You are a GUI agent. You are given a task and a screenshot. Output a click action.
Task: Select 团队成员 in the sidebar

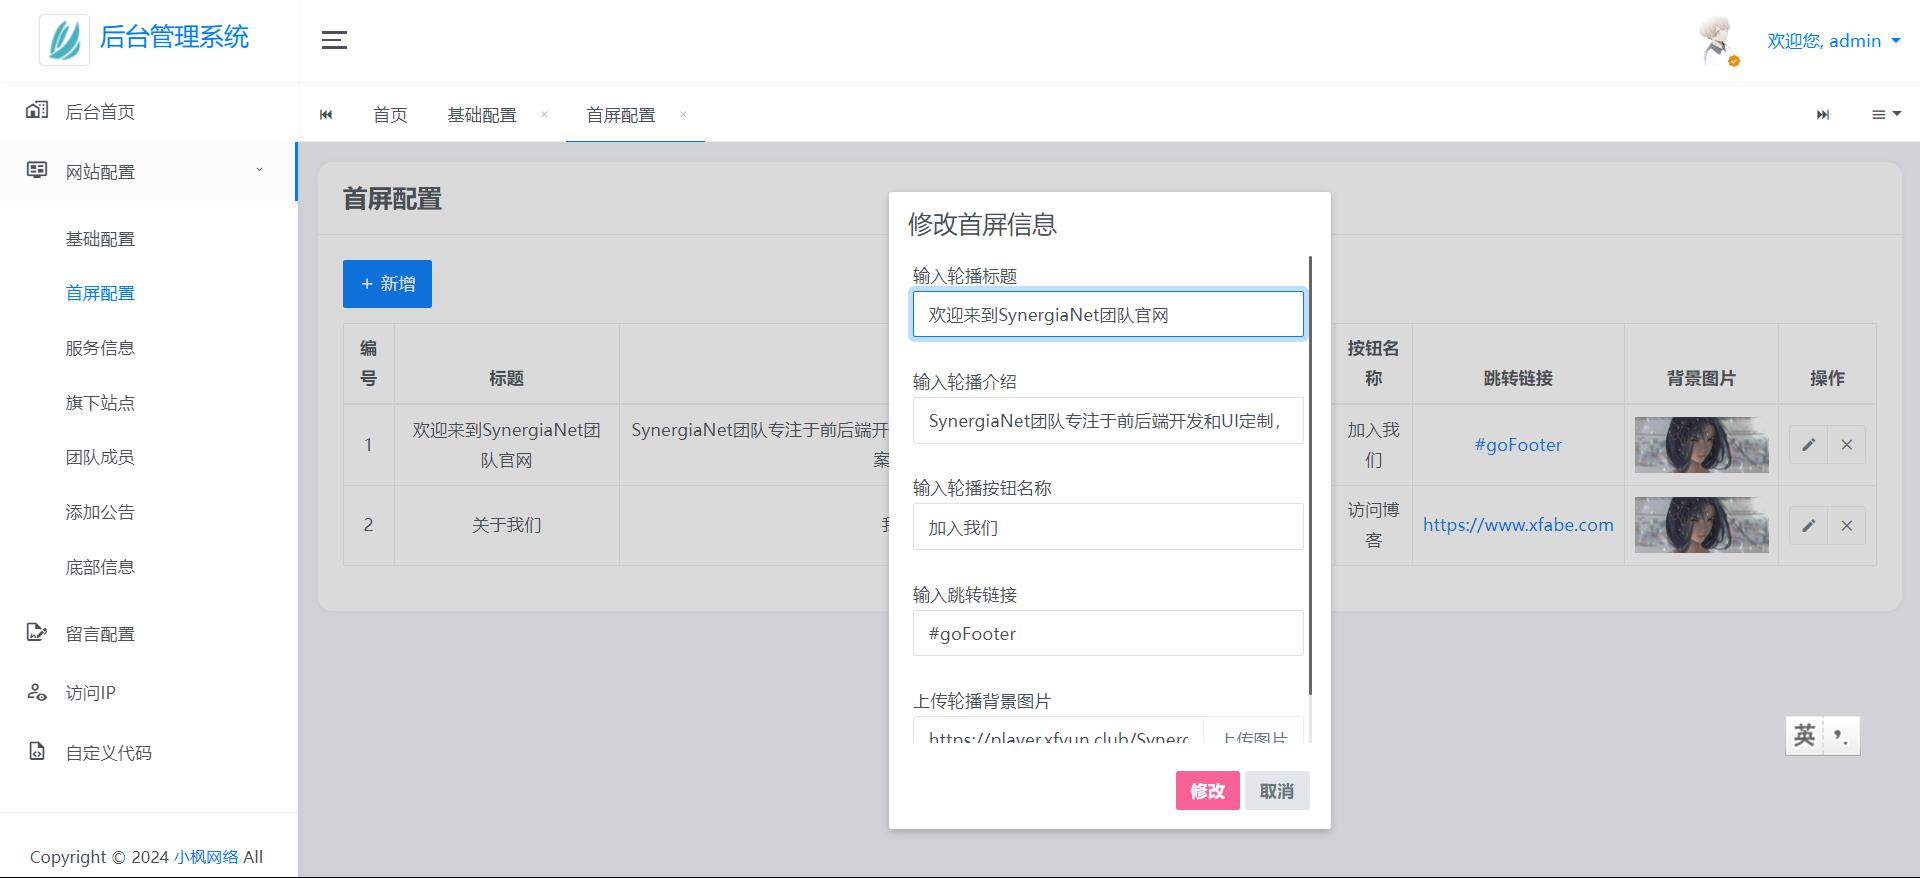(x=100, y=458)
